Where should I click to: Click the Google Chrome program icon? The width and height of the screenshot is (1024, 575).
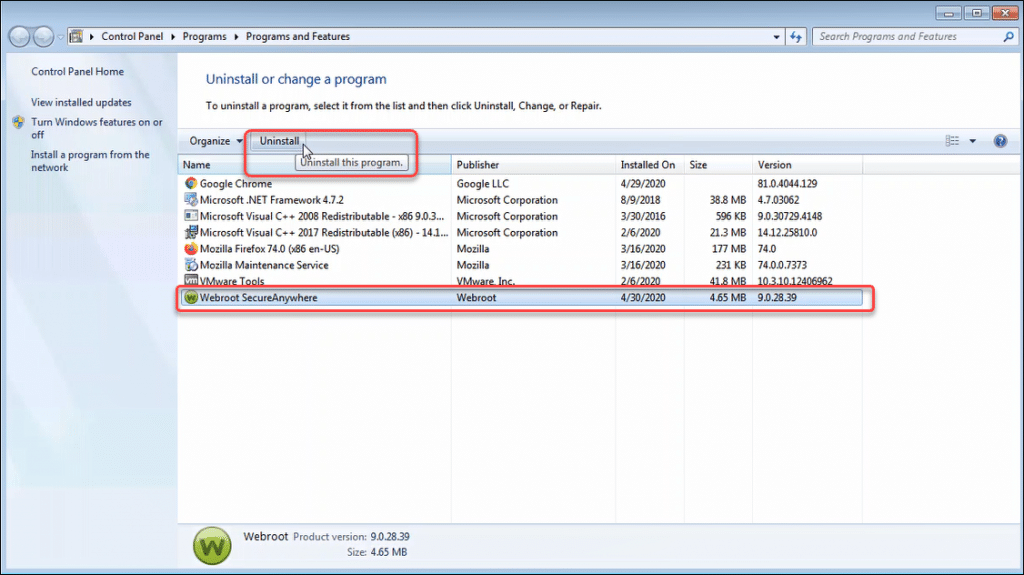191,184
